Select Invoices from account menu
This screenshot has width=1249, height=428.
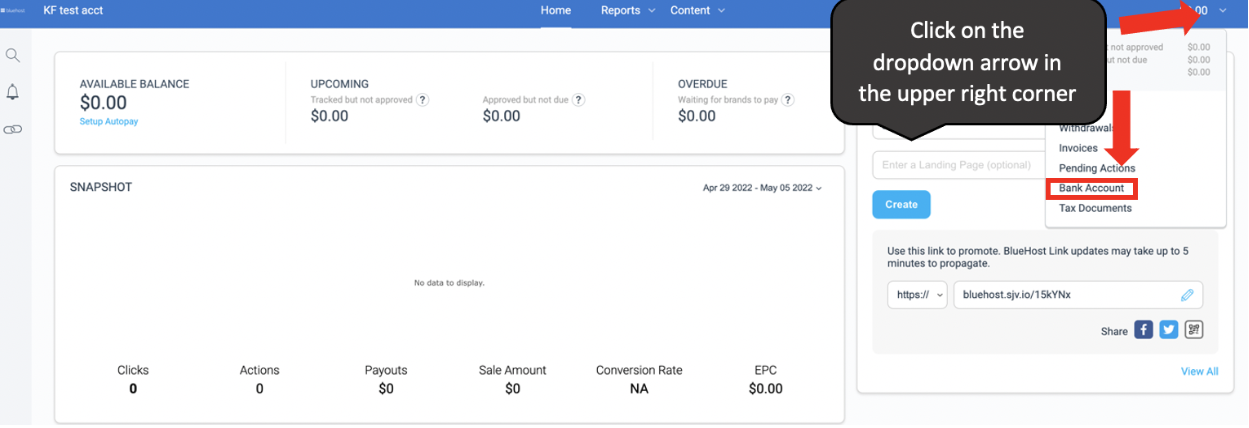(1078, 148)
